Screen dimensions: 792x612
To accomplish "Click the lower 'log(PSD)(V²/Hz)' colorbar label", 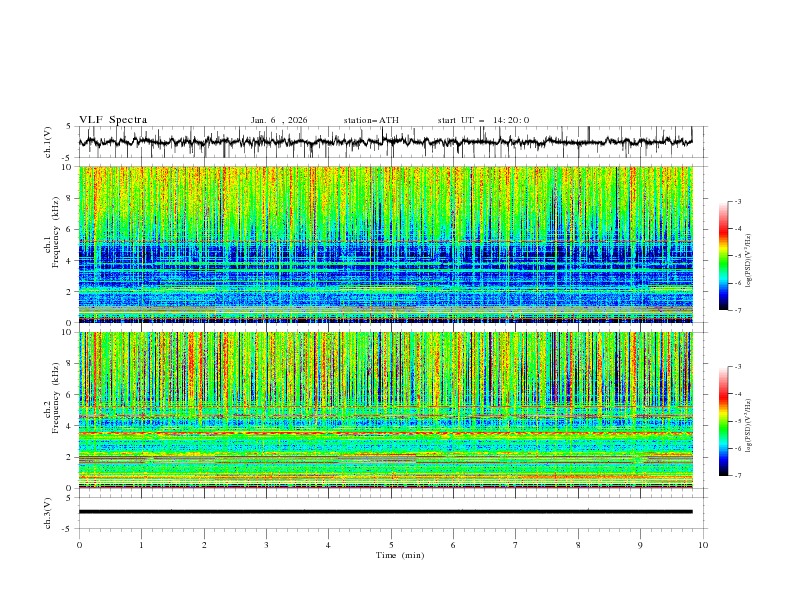I will (748, 426).
